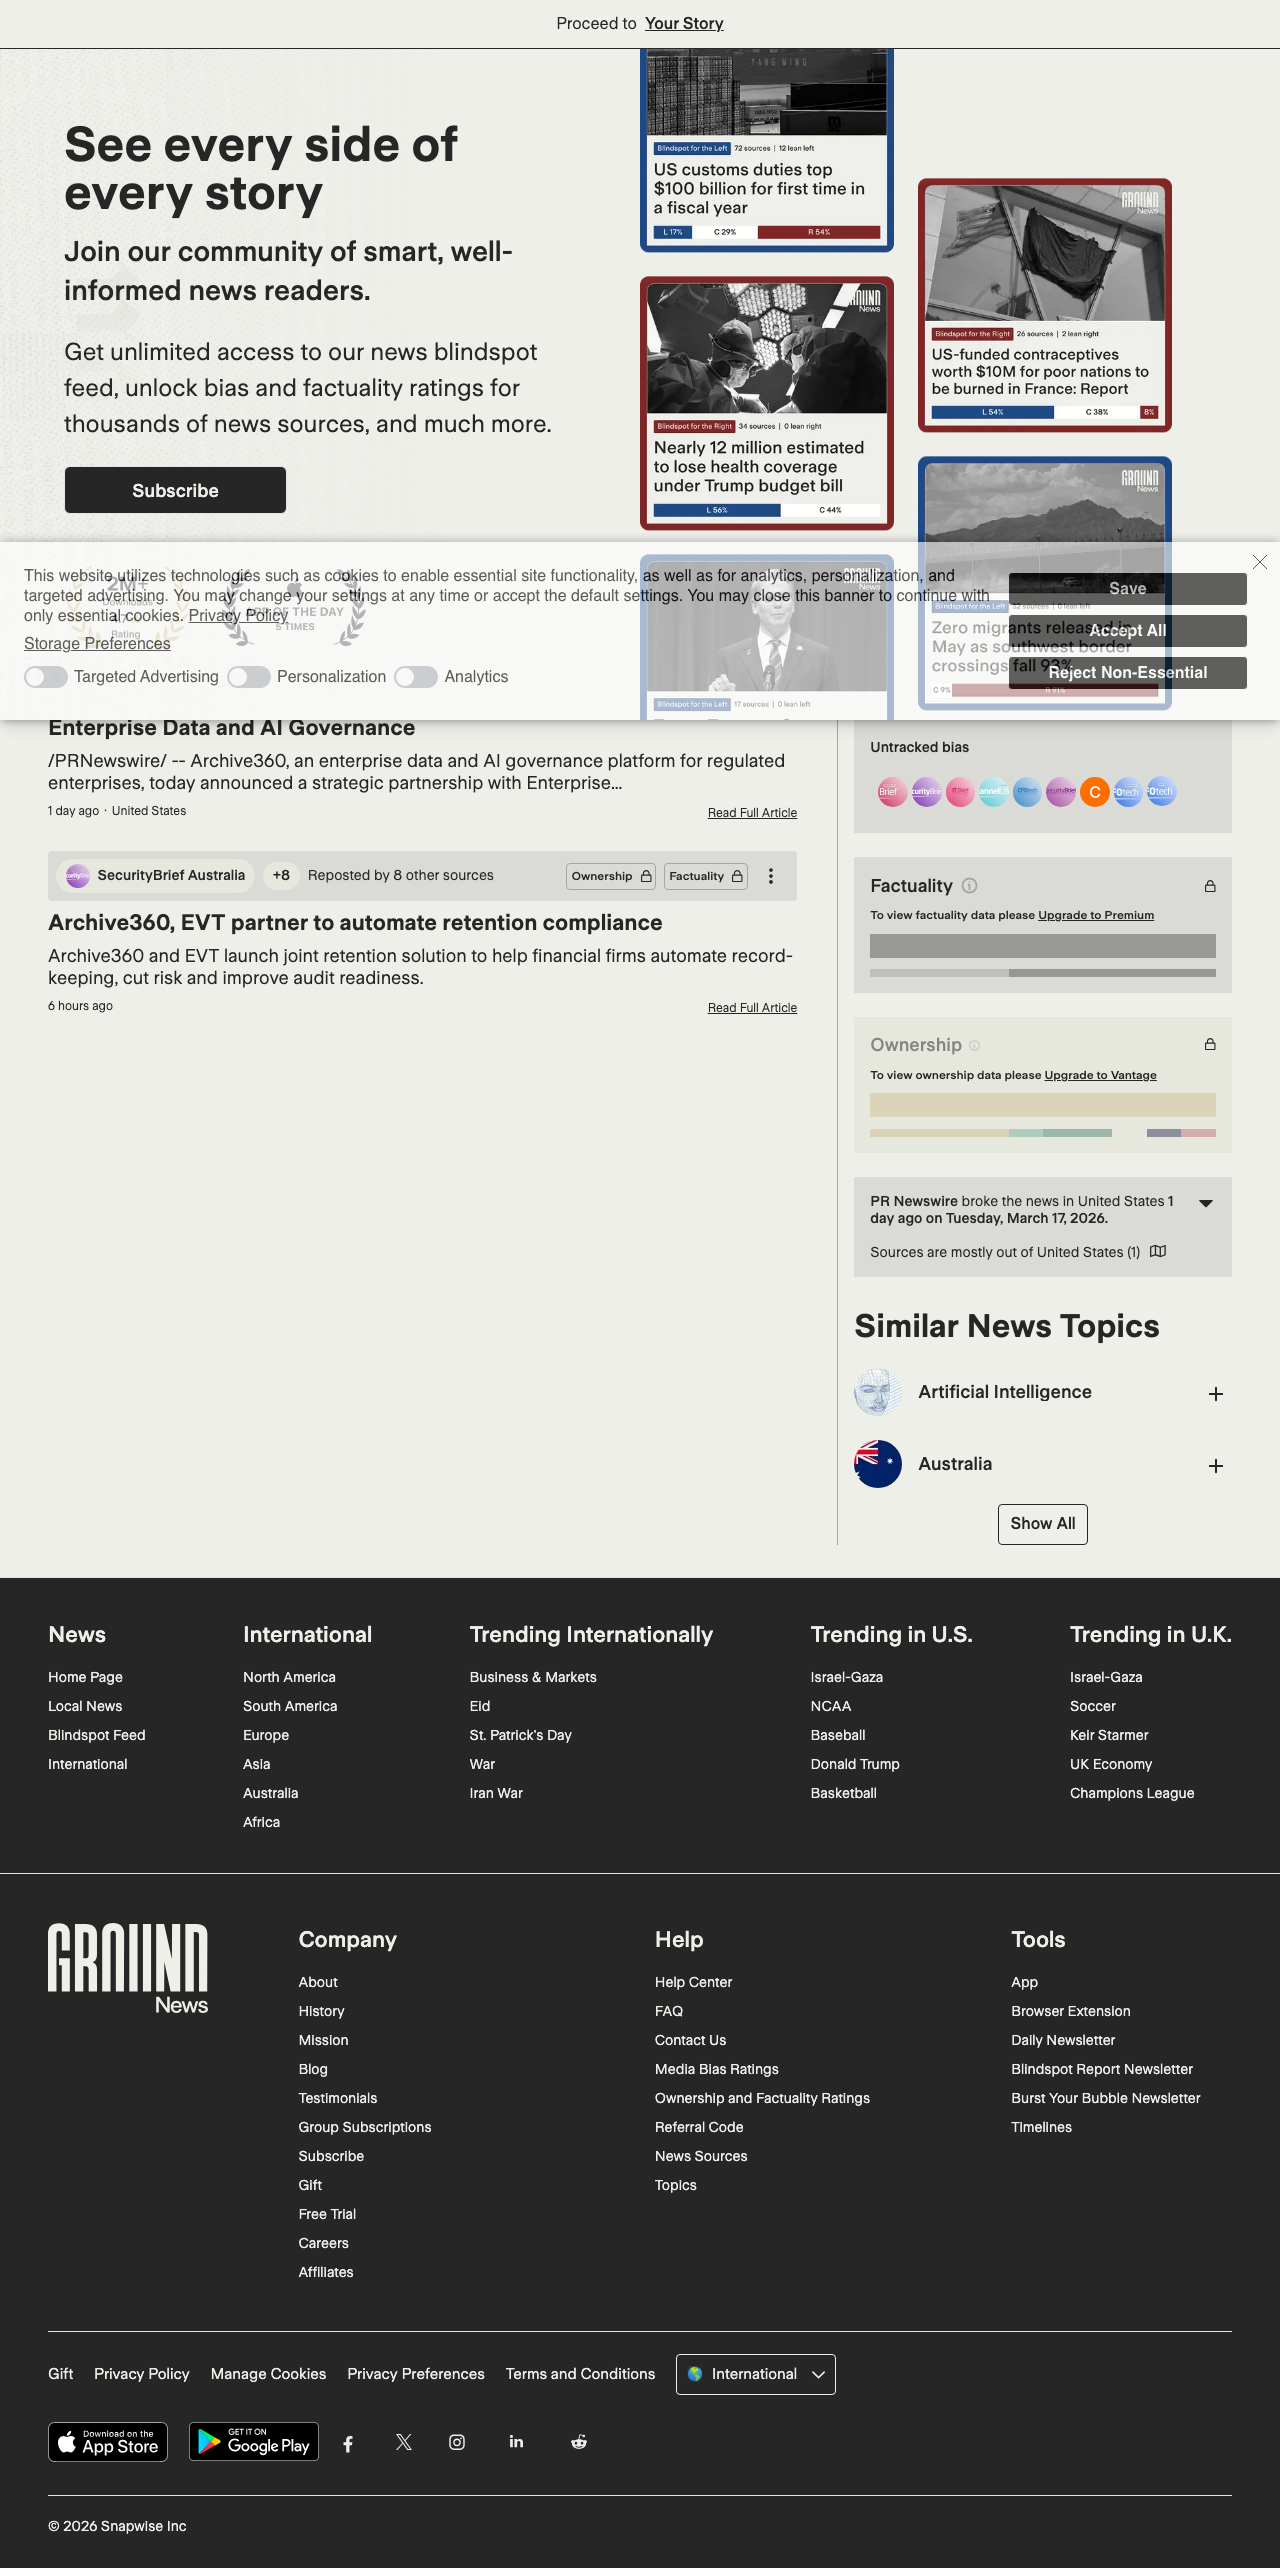Open the US-funded contraceptives story card
Viewport: 1280px width, 2568px height.
[x=1045, y=305]
